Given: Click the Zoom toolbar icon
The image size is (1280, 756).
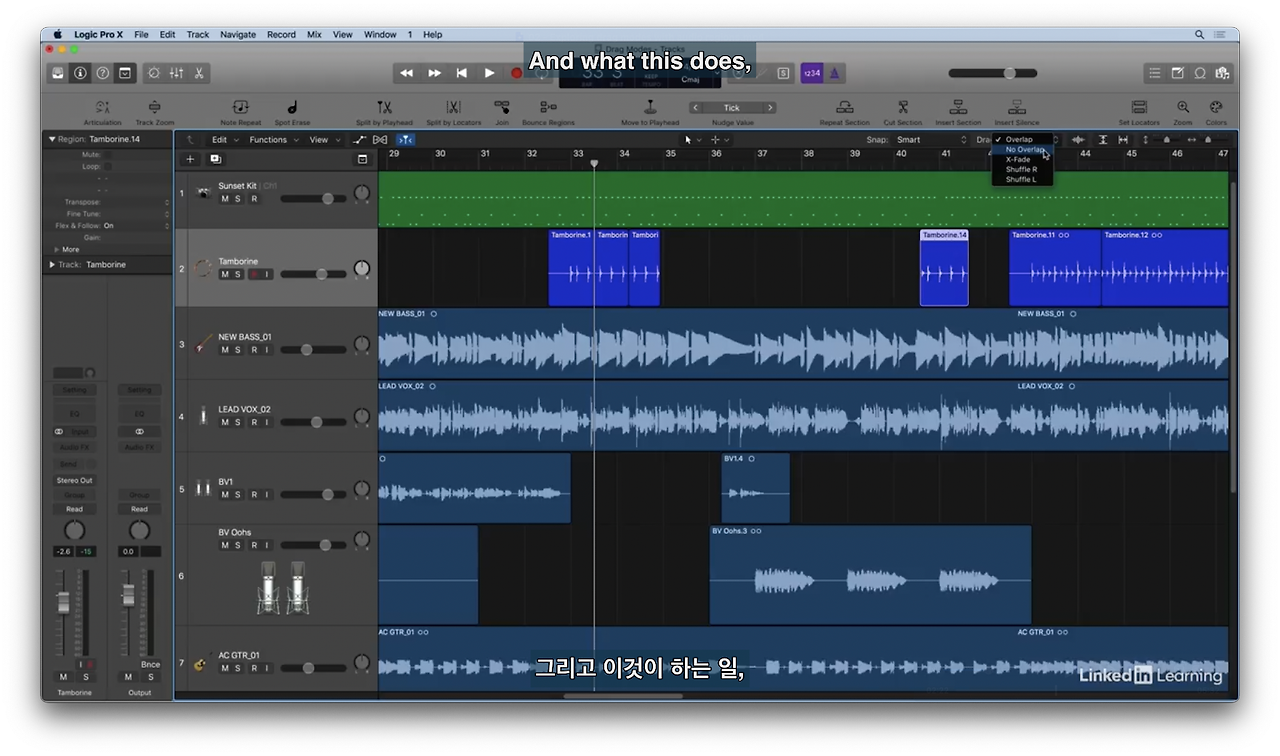Looking at the screenshot, I should (x=1183, y=107).
